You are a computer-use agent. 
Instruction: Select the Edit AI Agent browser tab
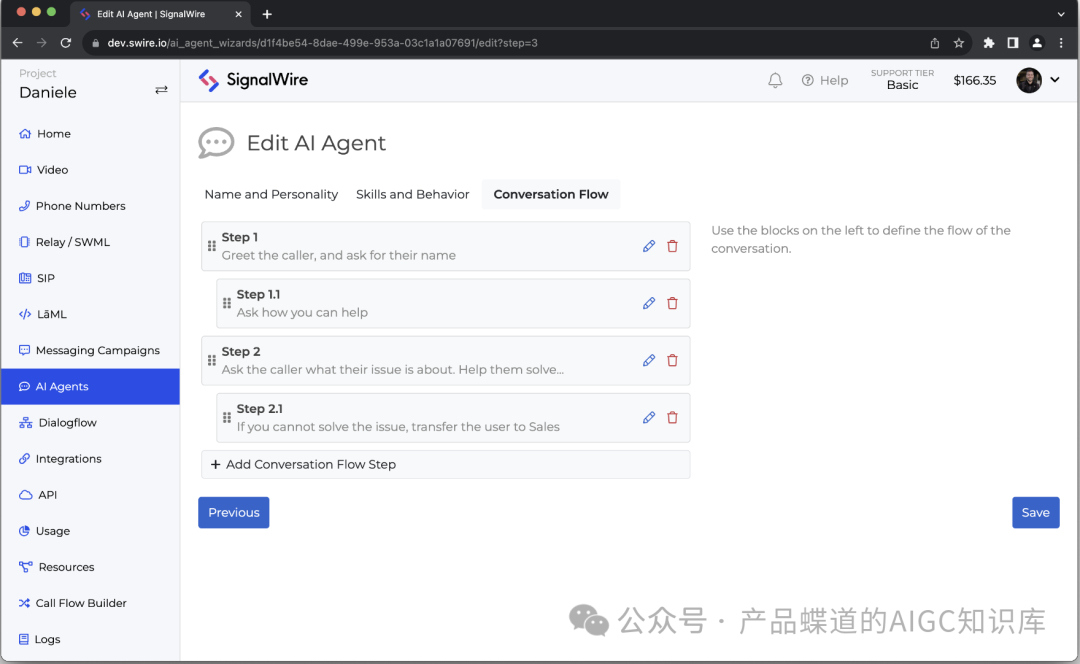(160, 14)
